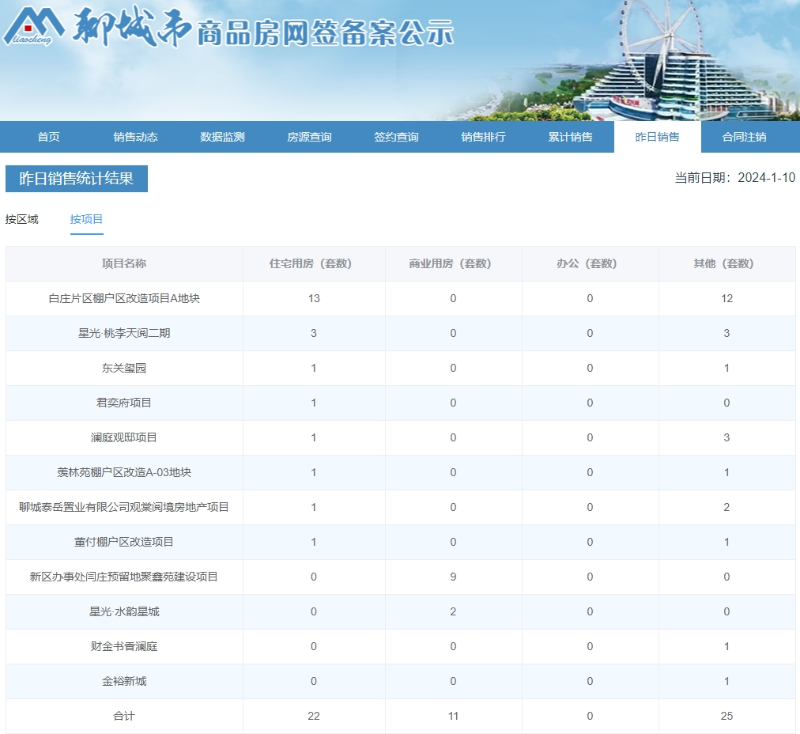Open the 数据监测 navigation item

222,137
